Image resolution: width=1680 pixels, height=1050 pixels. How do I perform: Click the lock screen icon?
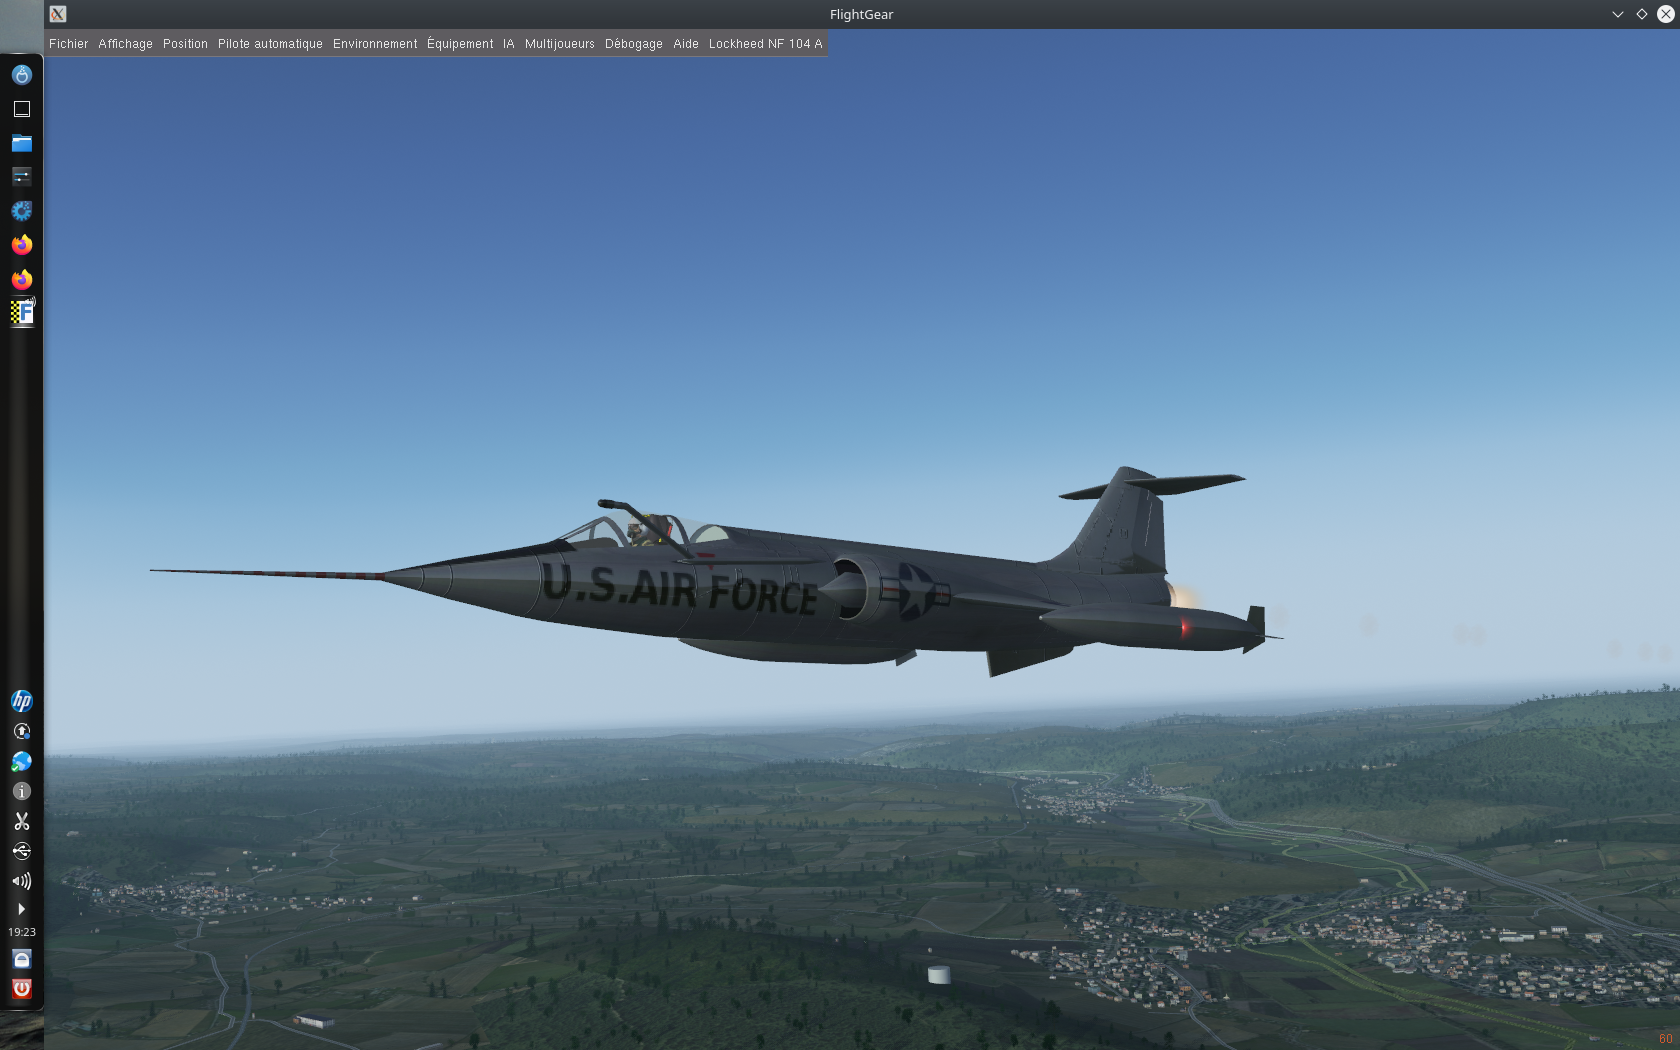[21, 959]
